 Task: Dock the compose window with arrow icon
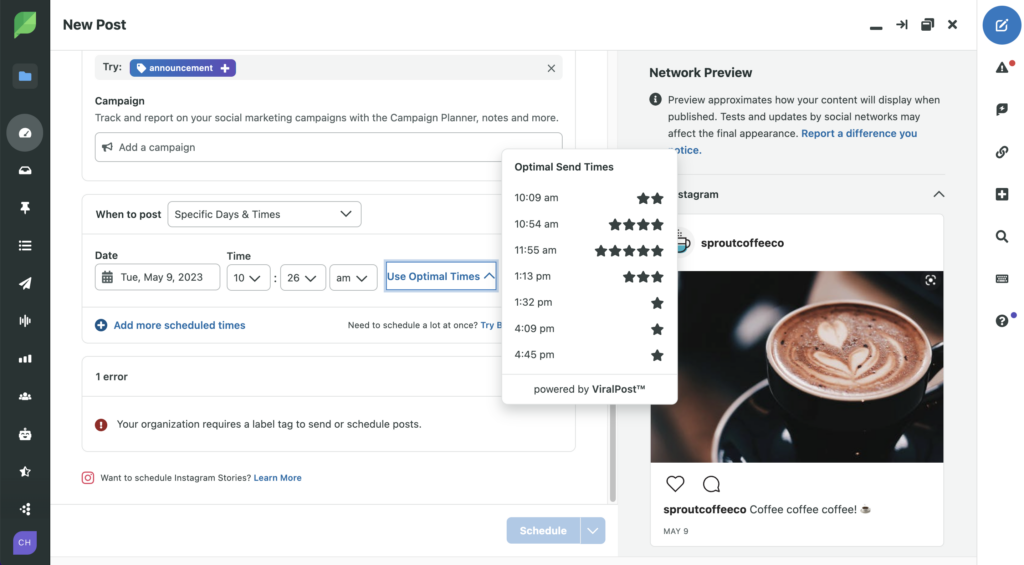[x=901, y=25]
